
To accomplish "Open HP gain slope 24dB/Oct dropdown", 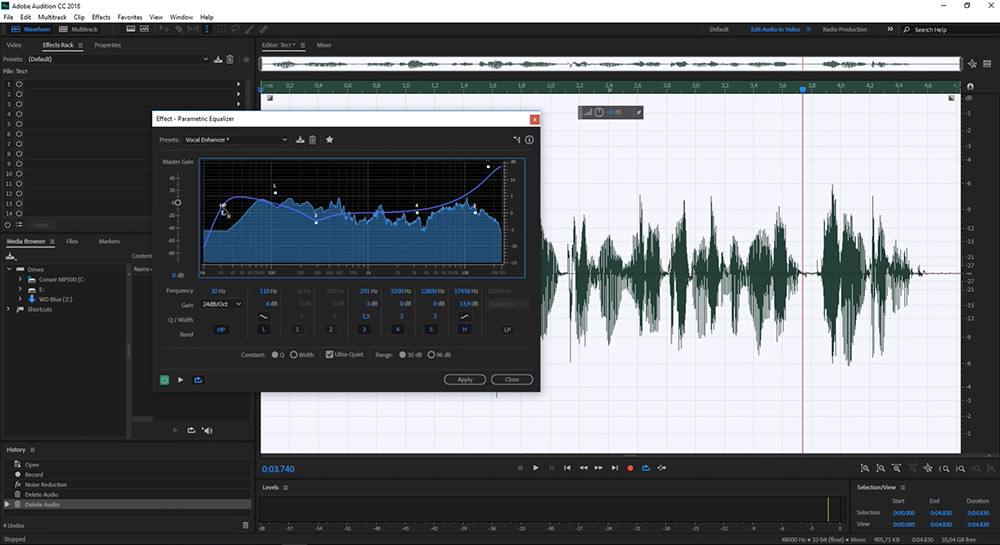I will [221, 304].
